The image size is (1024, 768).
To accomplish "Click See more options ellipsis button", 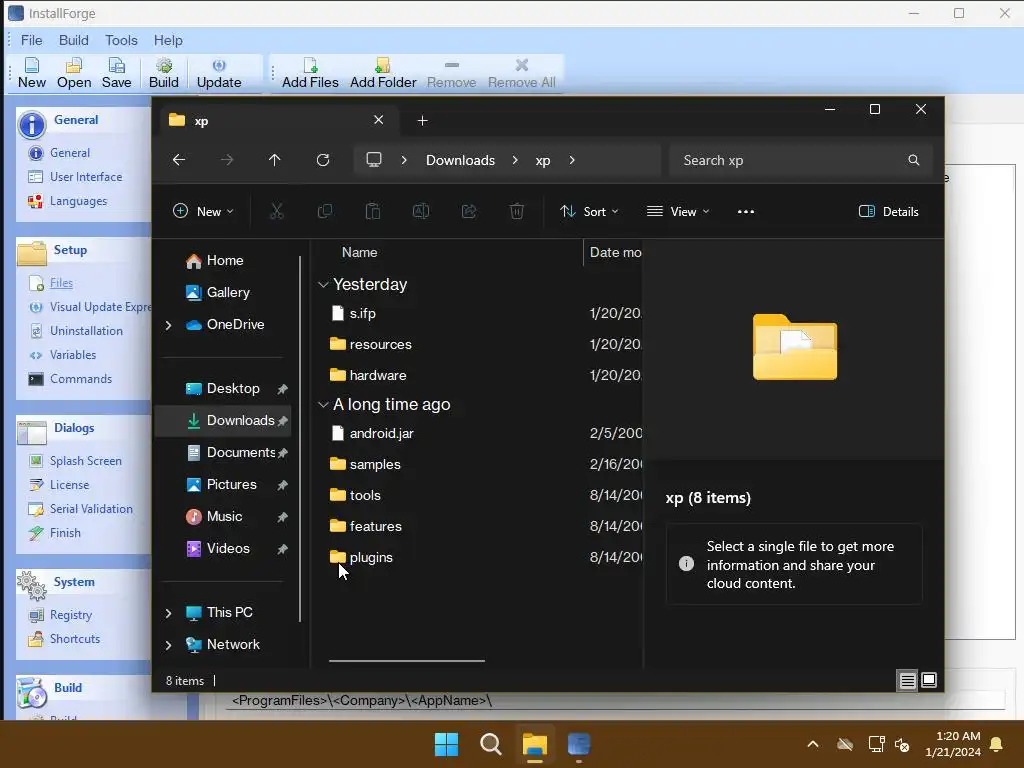I will tap(746, 211).
